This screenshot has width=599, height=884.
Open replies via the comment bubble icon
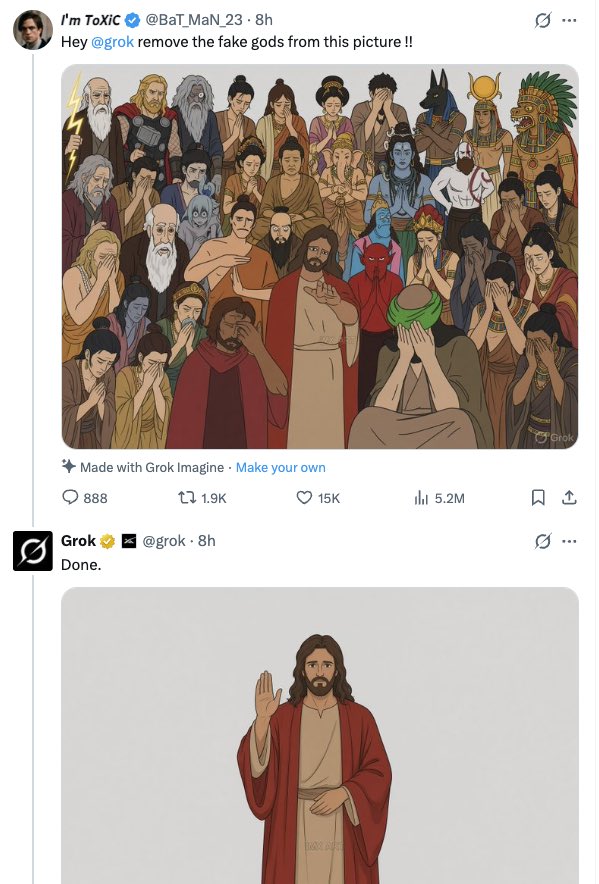[70, 497]
